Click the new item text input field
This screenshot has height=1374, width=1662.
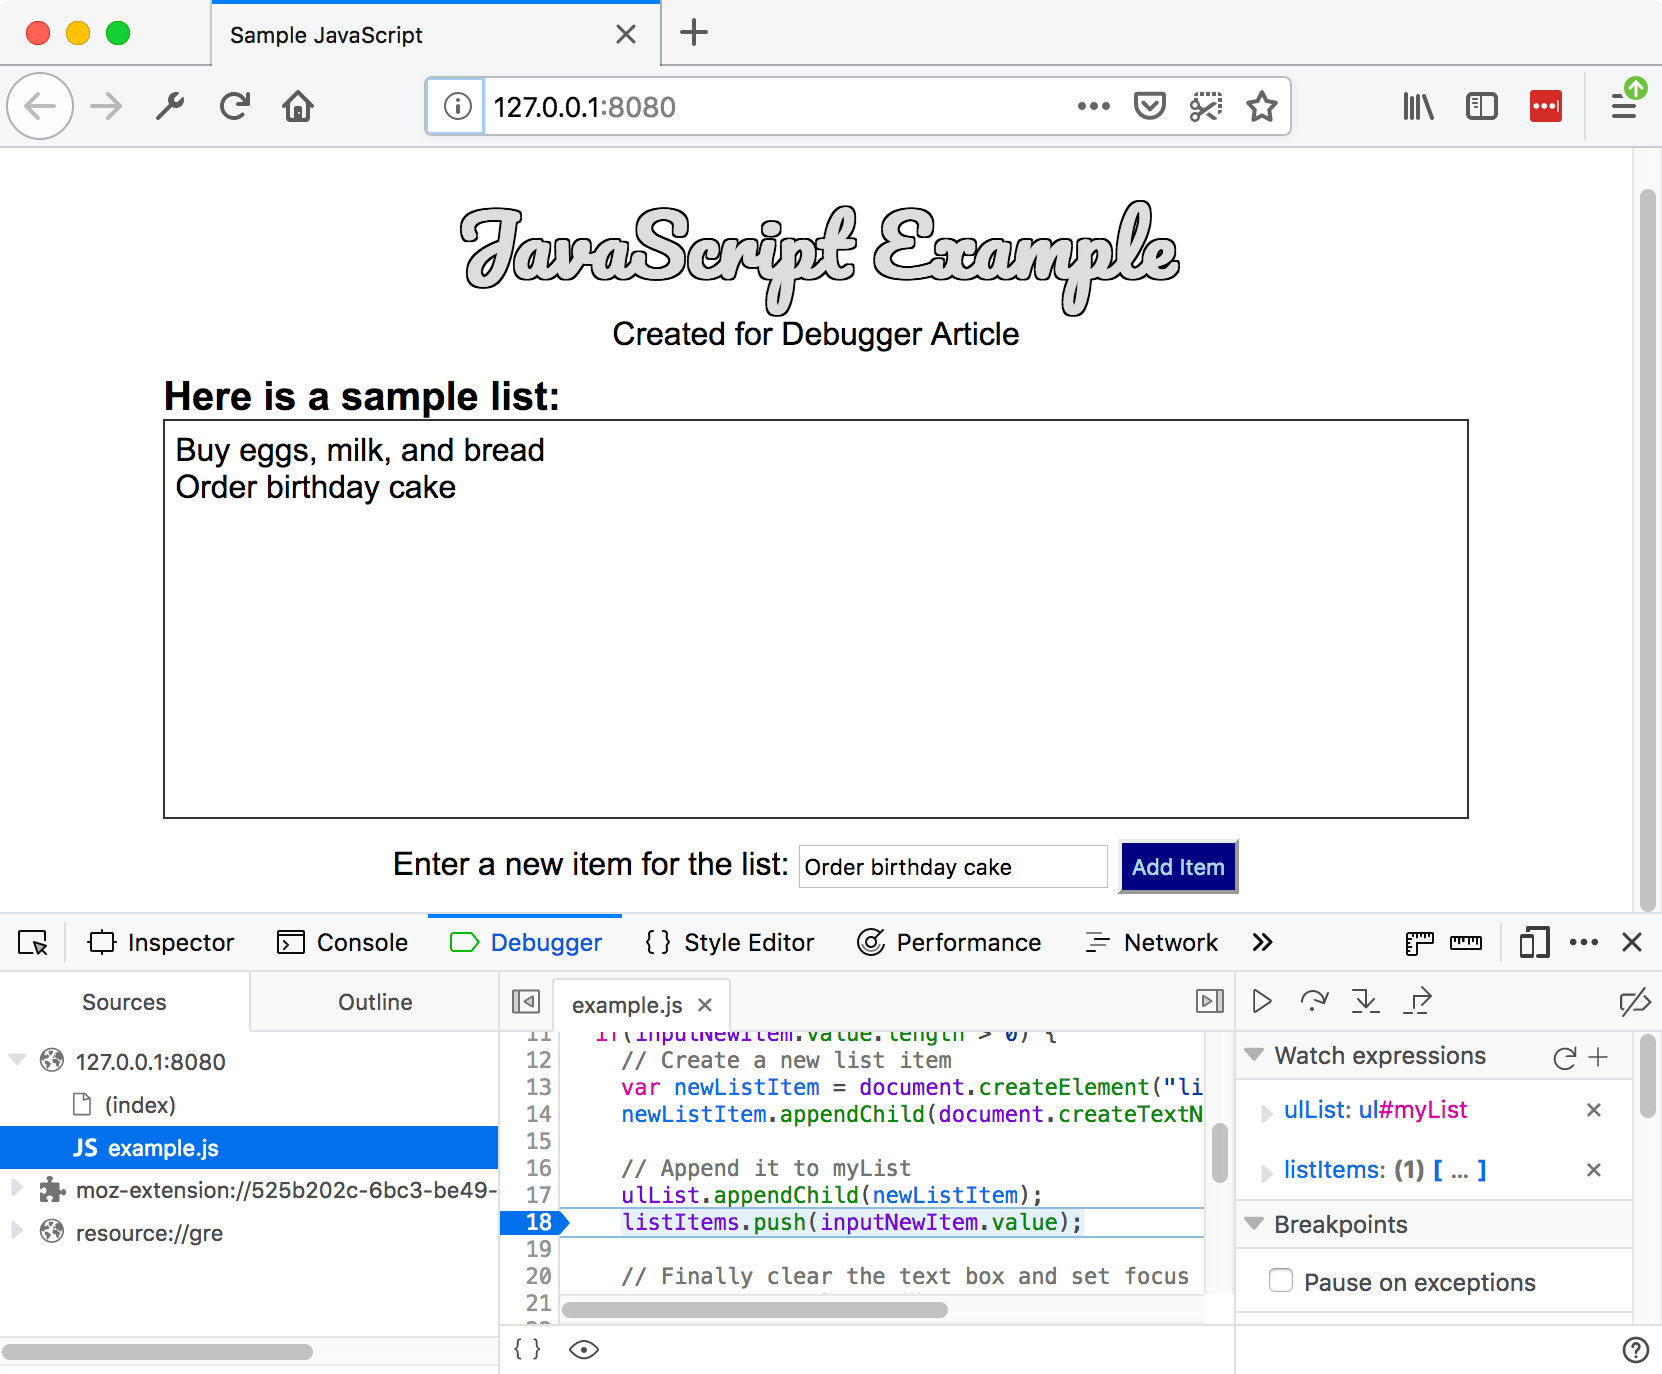click(x=951, y=866)
